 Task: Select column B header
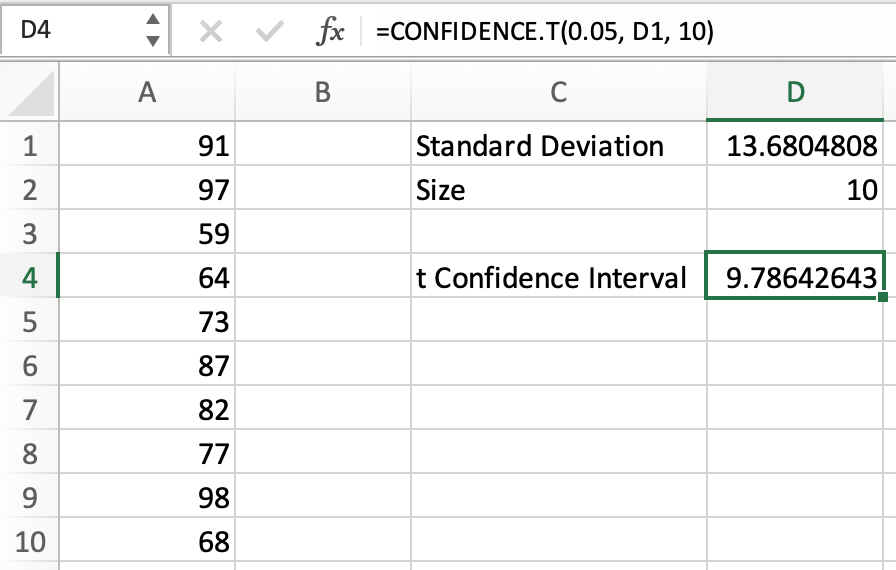point(322,93)
